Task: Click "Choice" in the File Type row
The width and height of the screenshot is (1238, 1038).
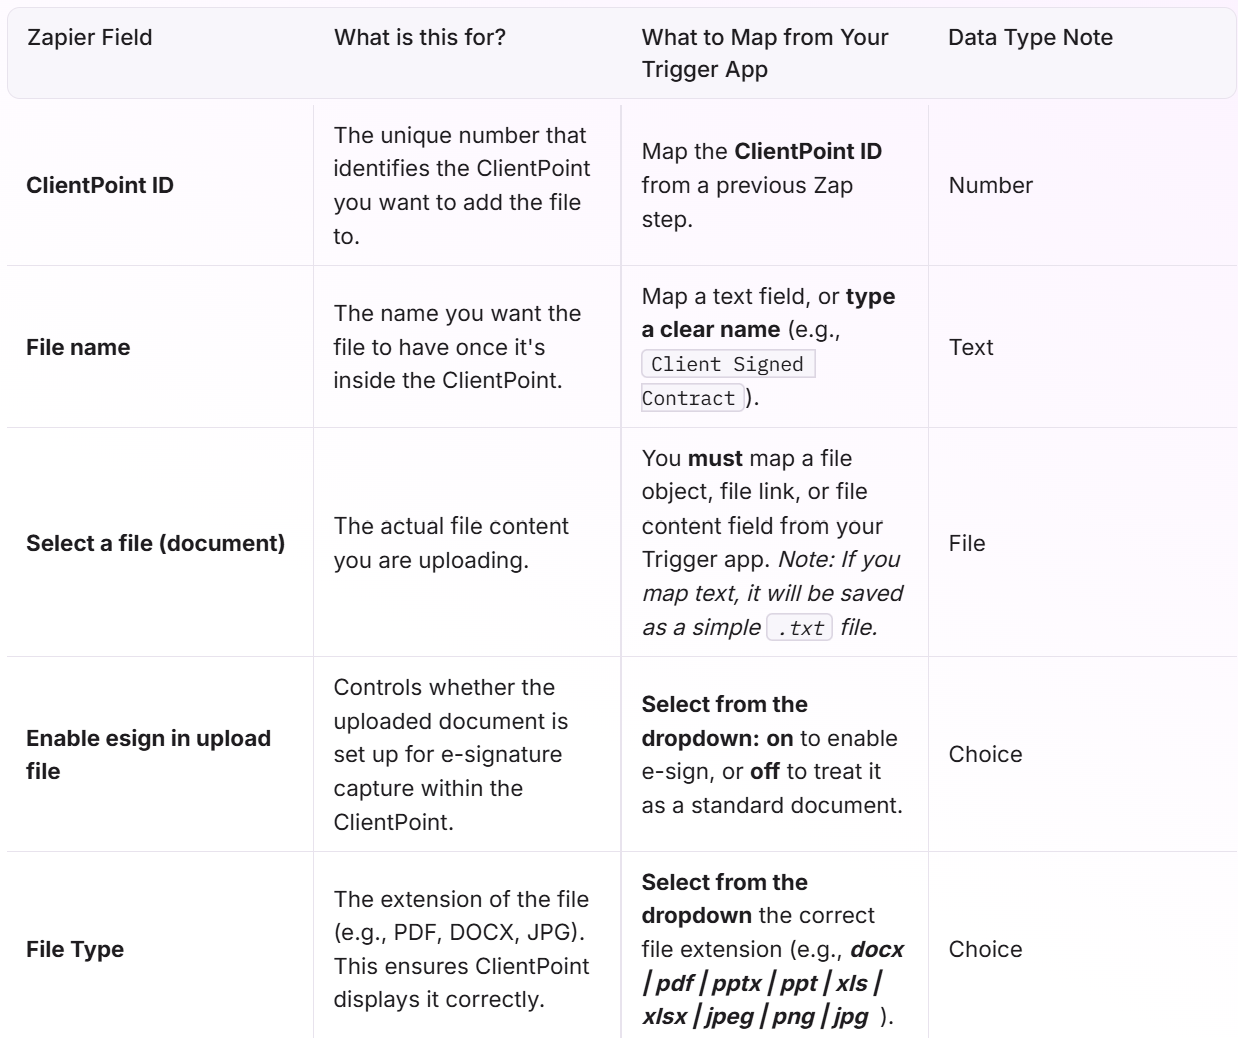Action: point(985,949)
